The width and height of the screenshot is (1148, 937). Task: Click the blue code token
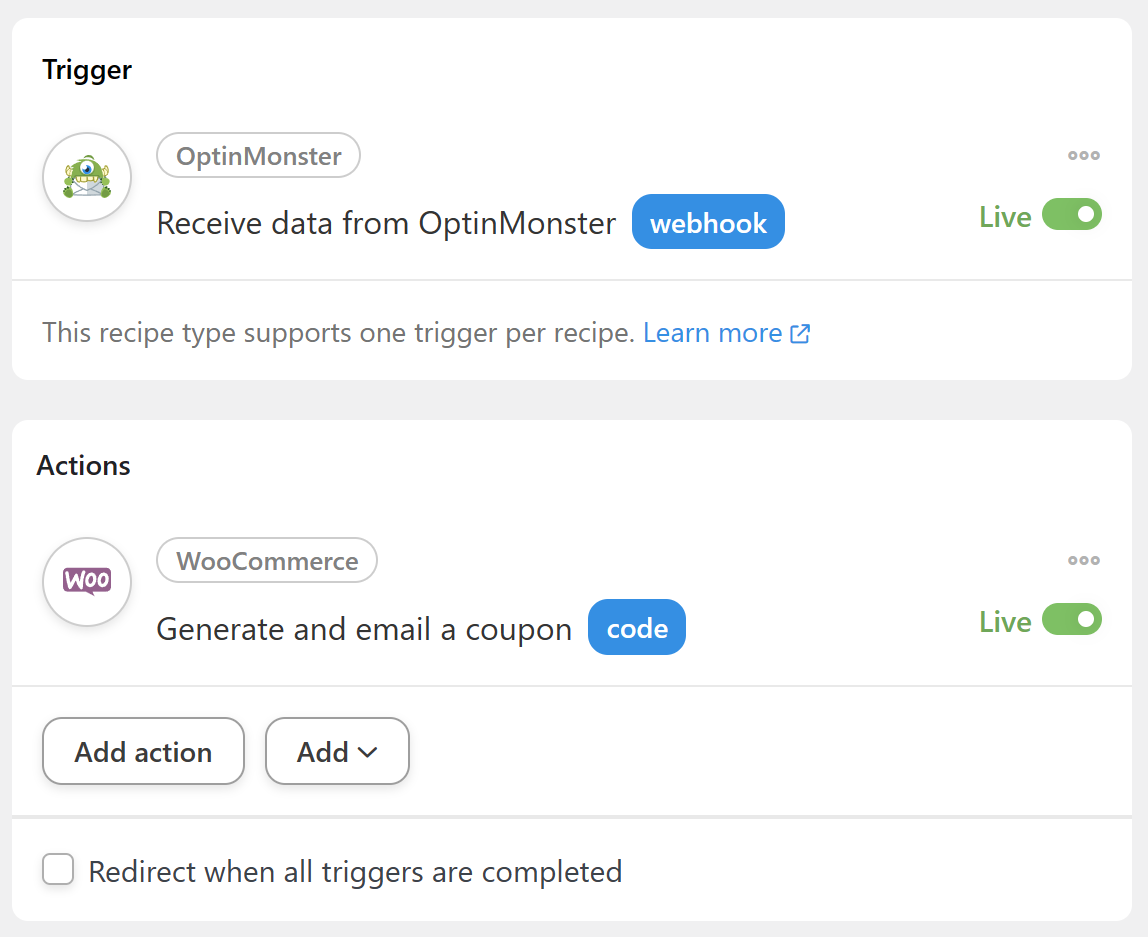(637, 627)
